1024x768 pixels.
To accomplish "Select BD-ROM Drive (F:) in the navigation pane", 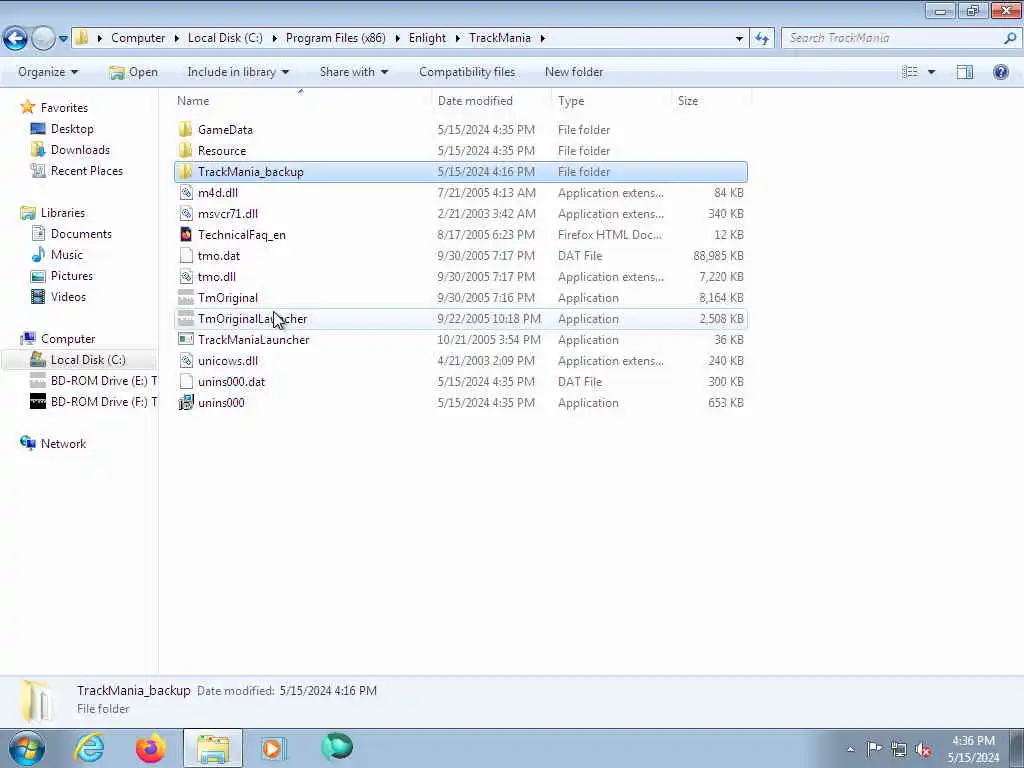I will (103, 402).
